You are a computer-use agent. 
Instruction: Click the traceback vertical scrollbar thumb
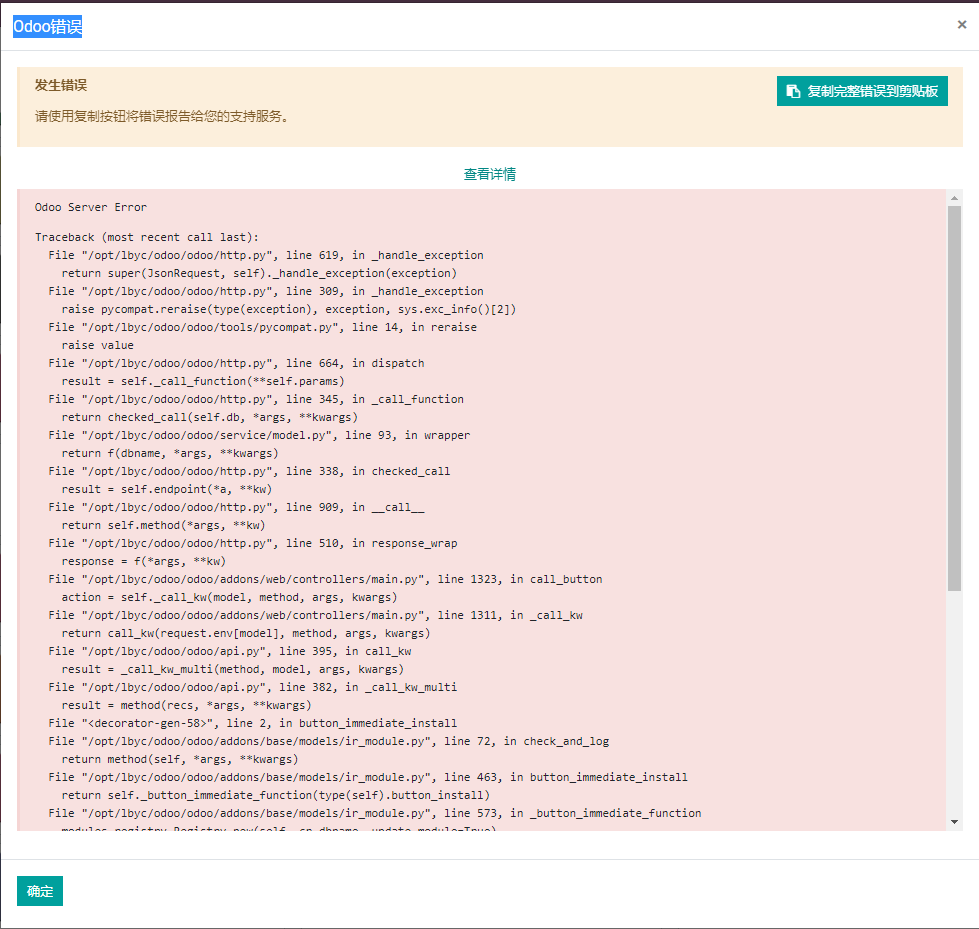pyautogui.click(x=954, y=398)
